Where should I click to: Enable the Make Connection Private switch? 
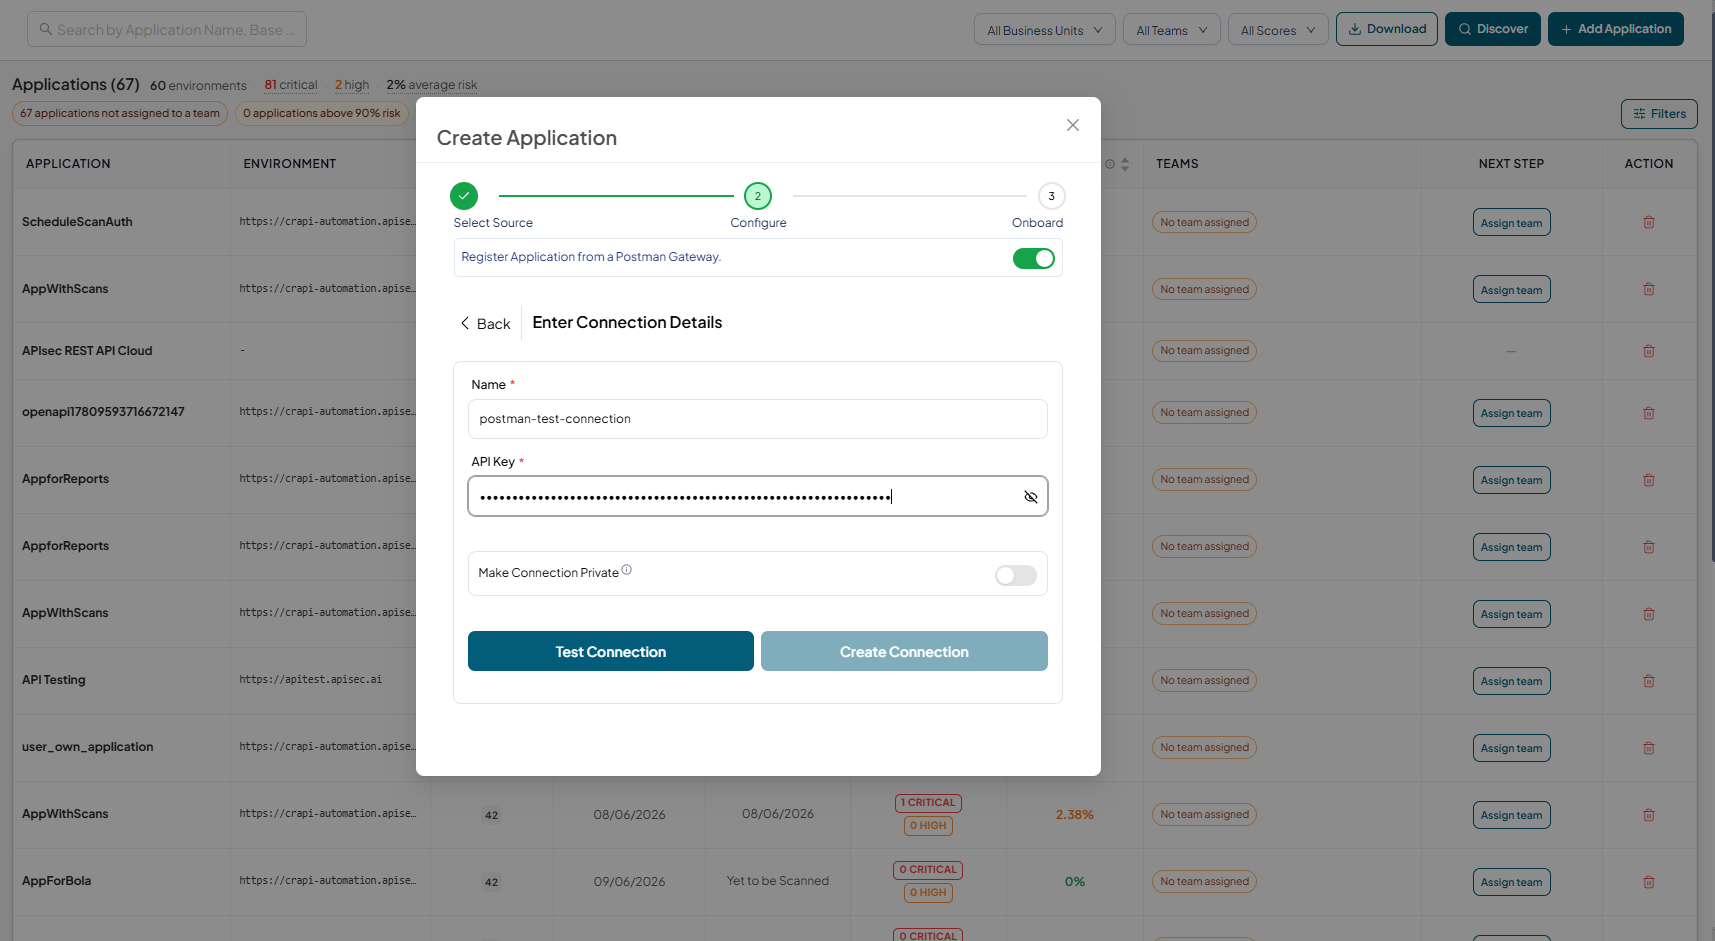pyautogui.click(x=1016, y=575)
